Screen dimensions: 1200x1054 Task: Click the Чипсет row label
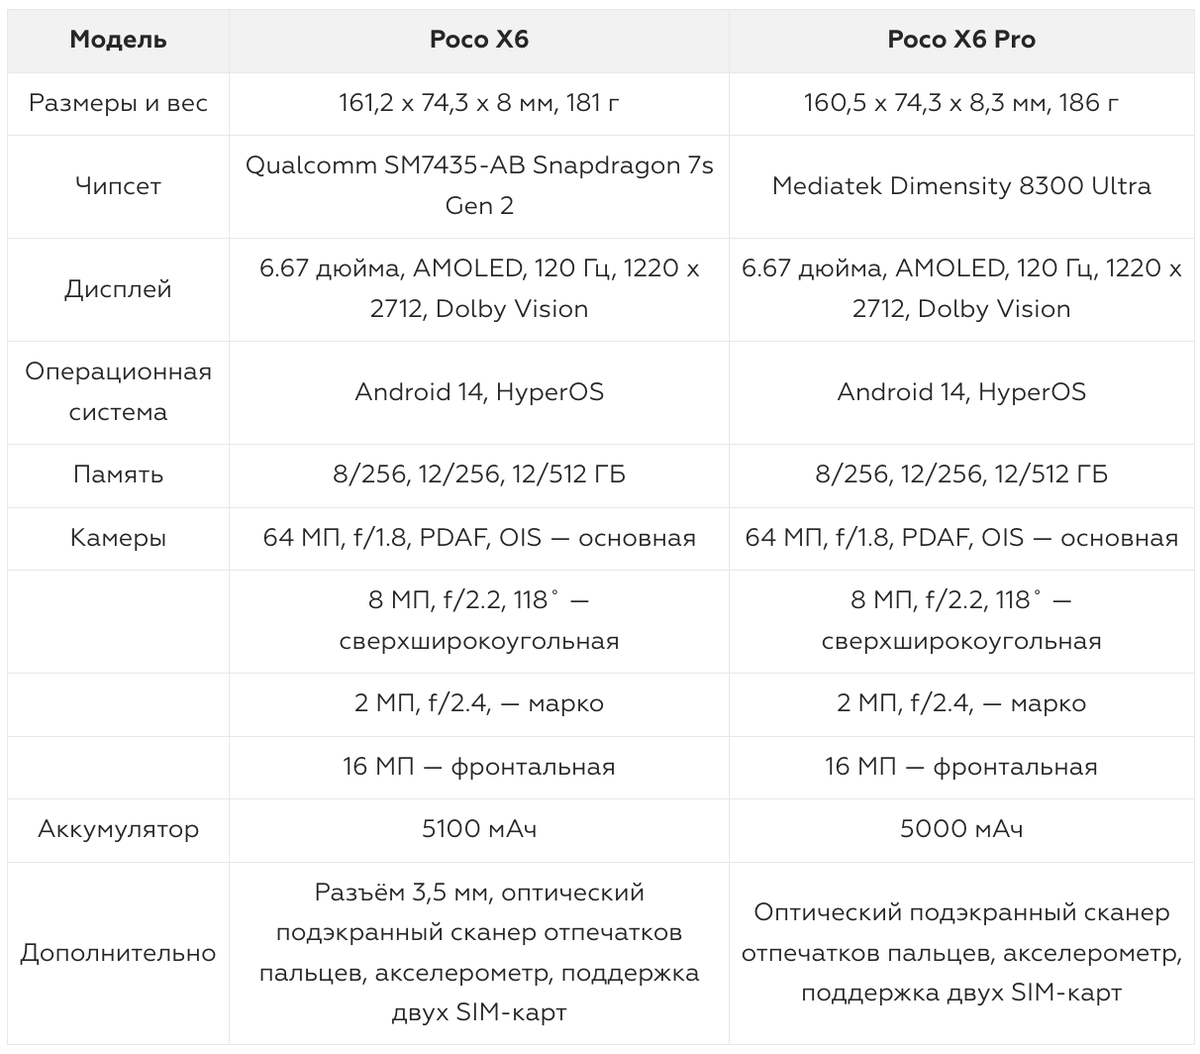click(x=118, y=186)
